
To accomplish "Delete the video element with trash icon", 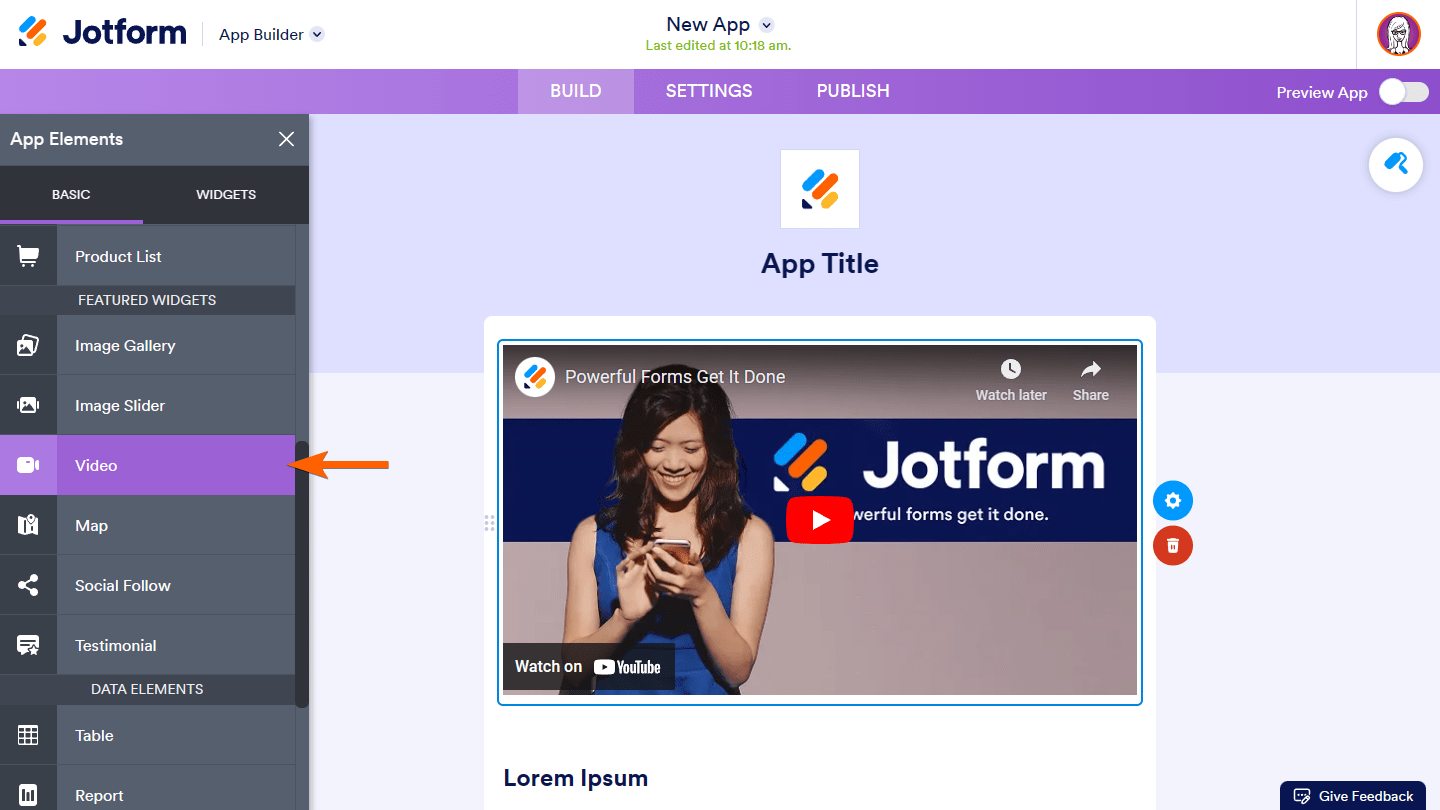I will 1173,545.
